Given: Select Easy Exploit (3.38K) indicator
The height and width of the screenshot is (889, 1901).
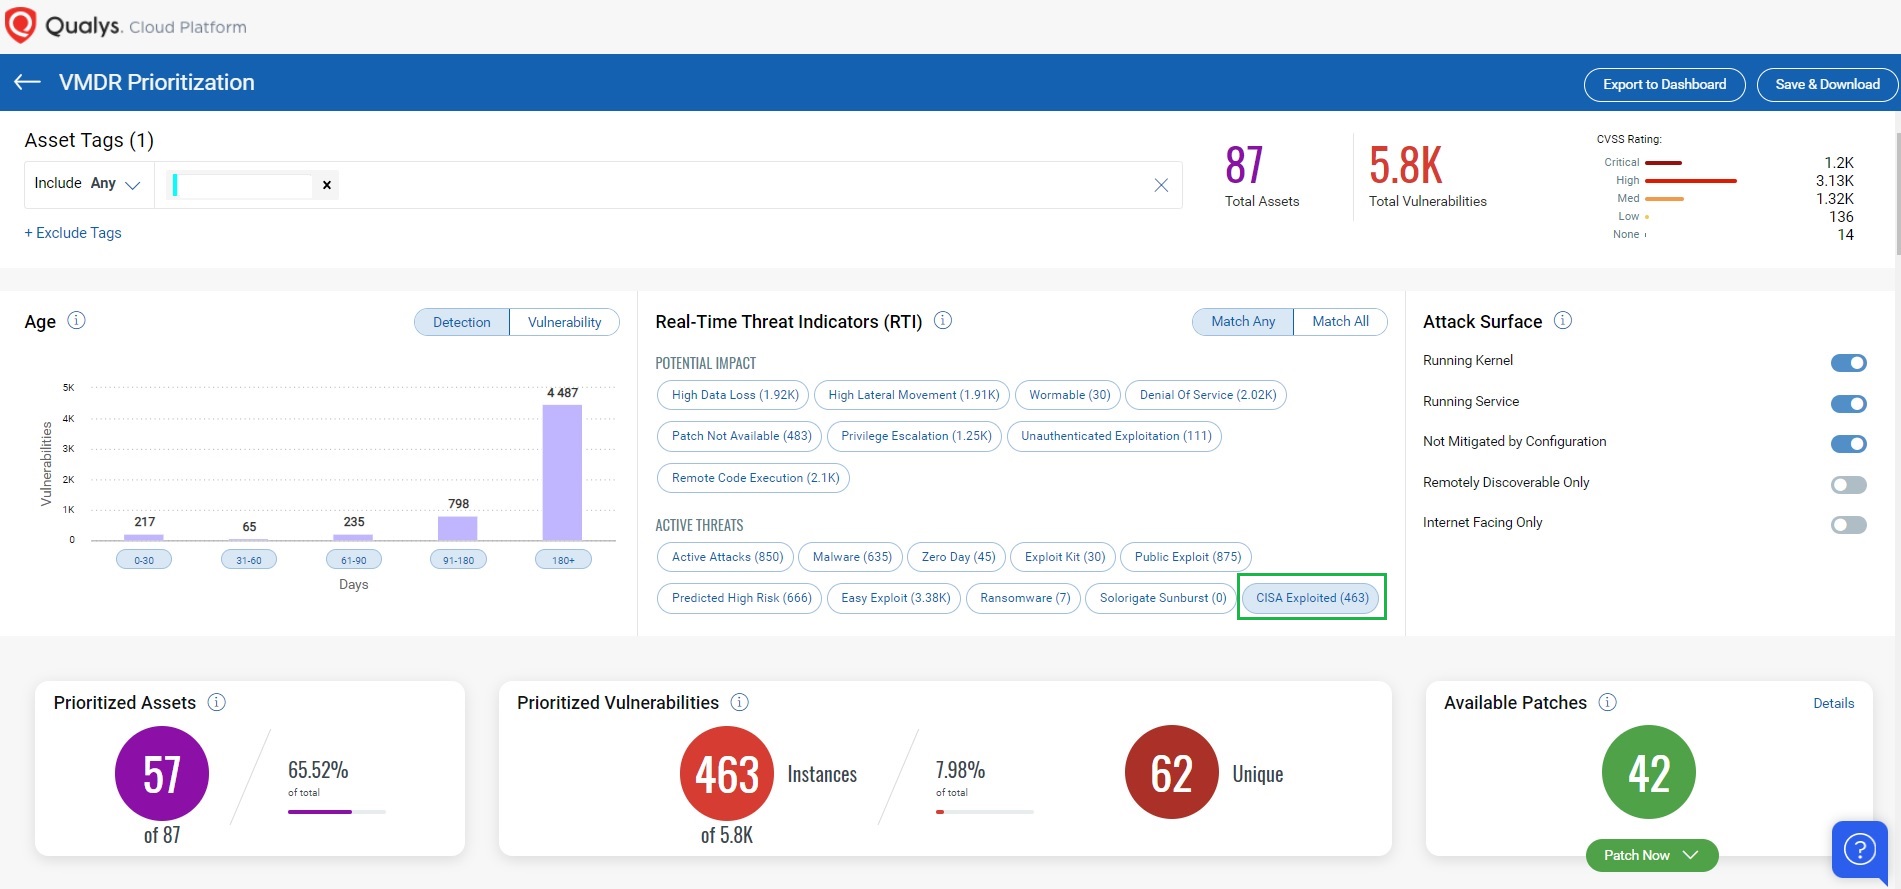Looking at the screenshot, I should tap(895, 598).
